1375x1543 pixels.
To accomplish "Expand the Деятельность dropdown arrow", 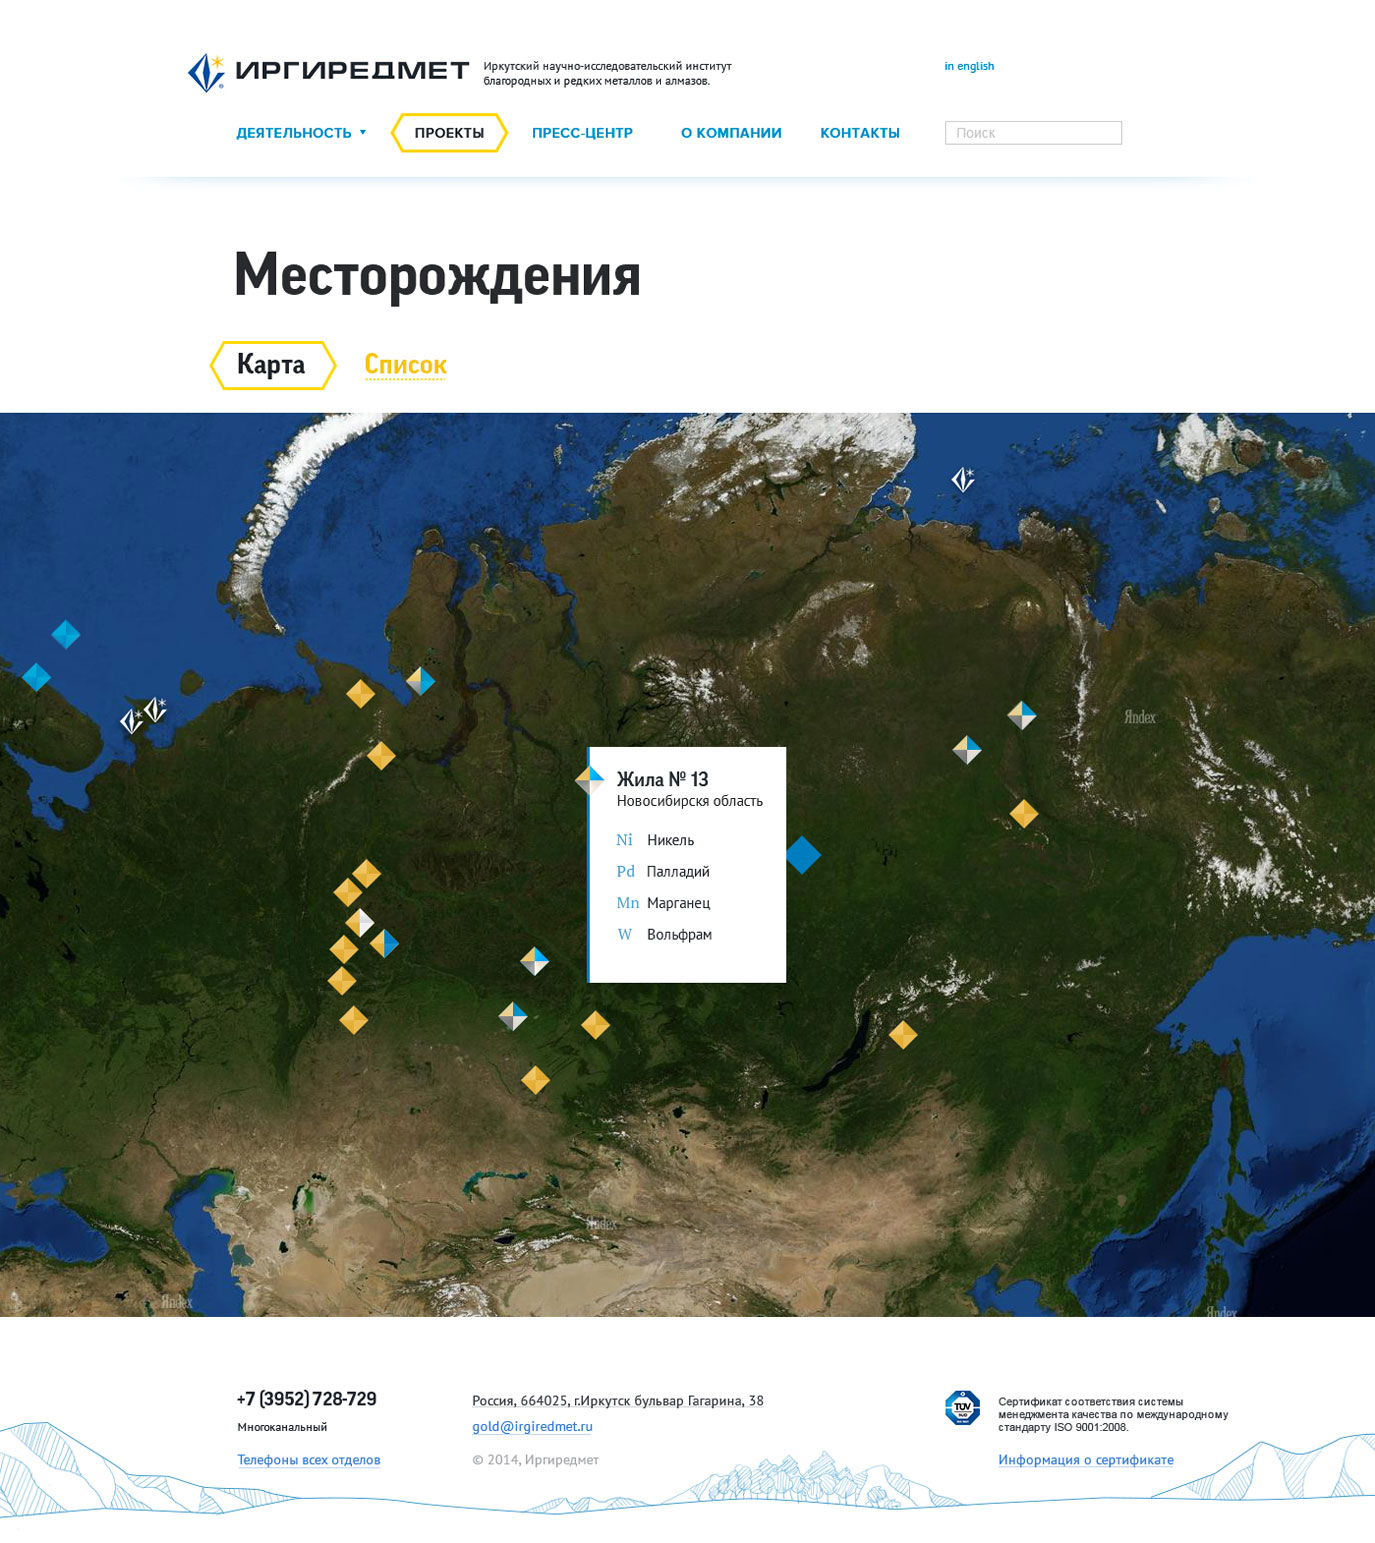I will click(363, 133).
